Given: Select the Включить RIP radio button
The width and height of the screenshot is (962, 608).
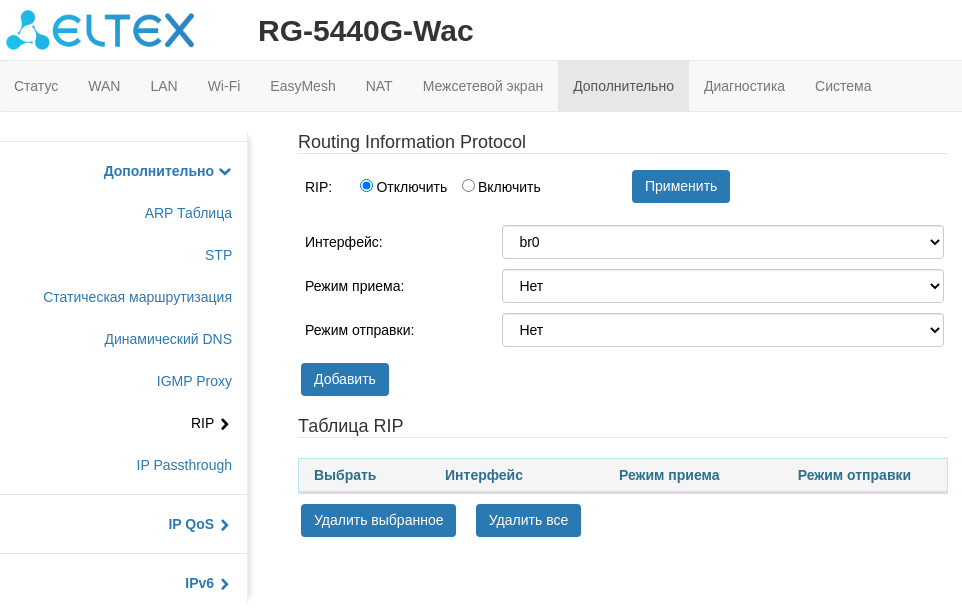Looking at the screenshot, I should point(468,186).
